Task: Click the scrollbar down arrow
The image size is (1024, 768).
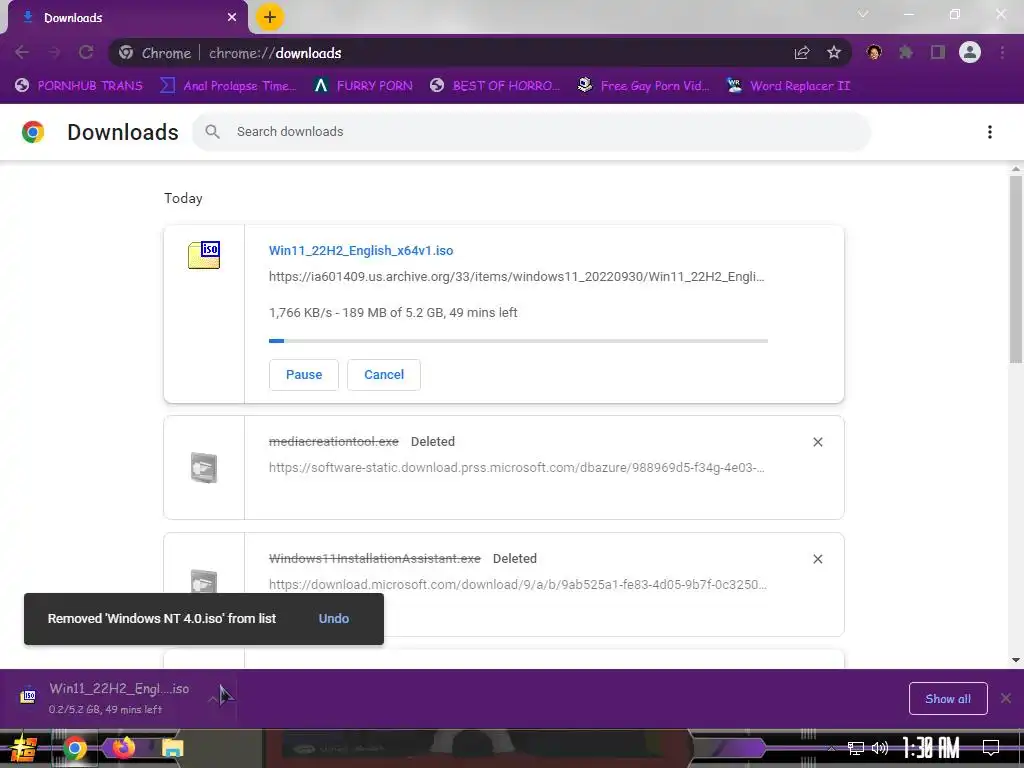Action: [x=1016, y=660]
